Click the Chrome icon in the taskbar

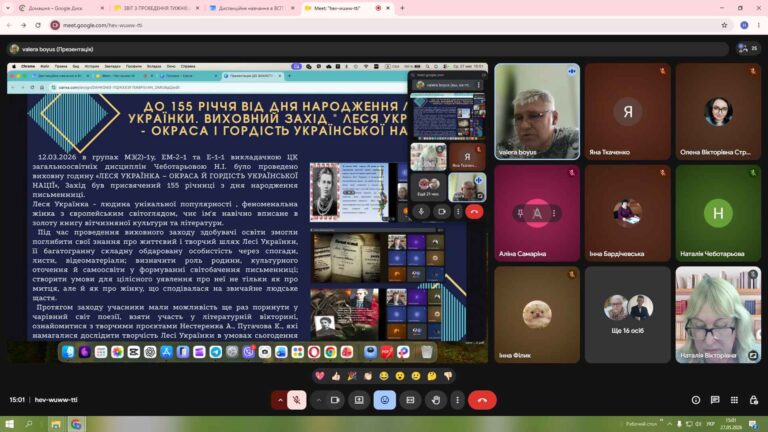click(x=76, y=424)
